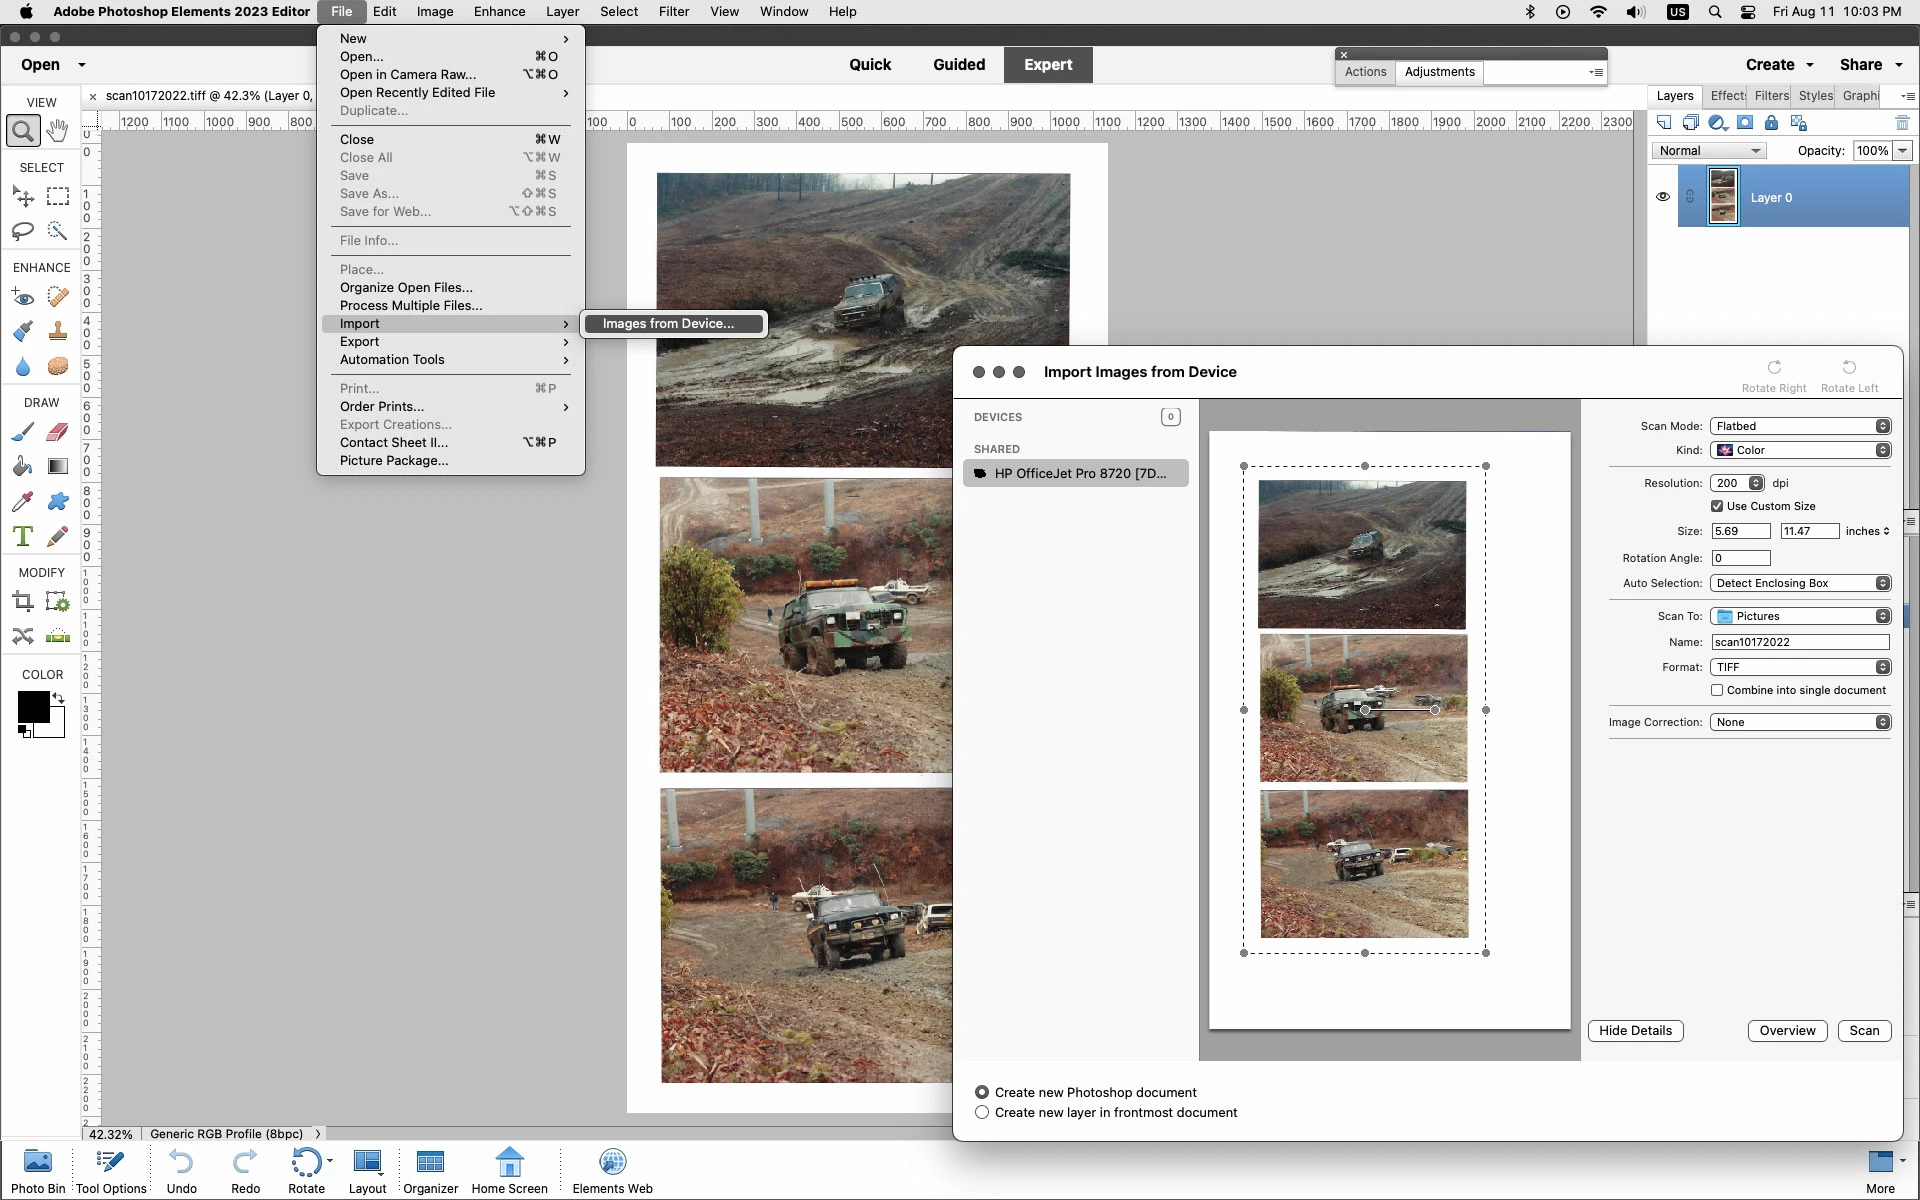Expand the Format TIFF dropdown
This screenshot has width=1920, height=1200.
click(1799, 667)
